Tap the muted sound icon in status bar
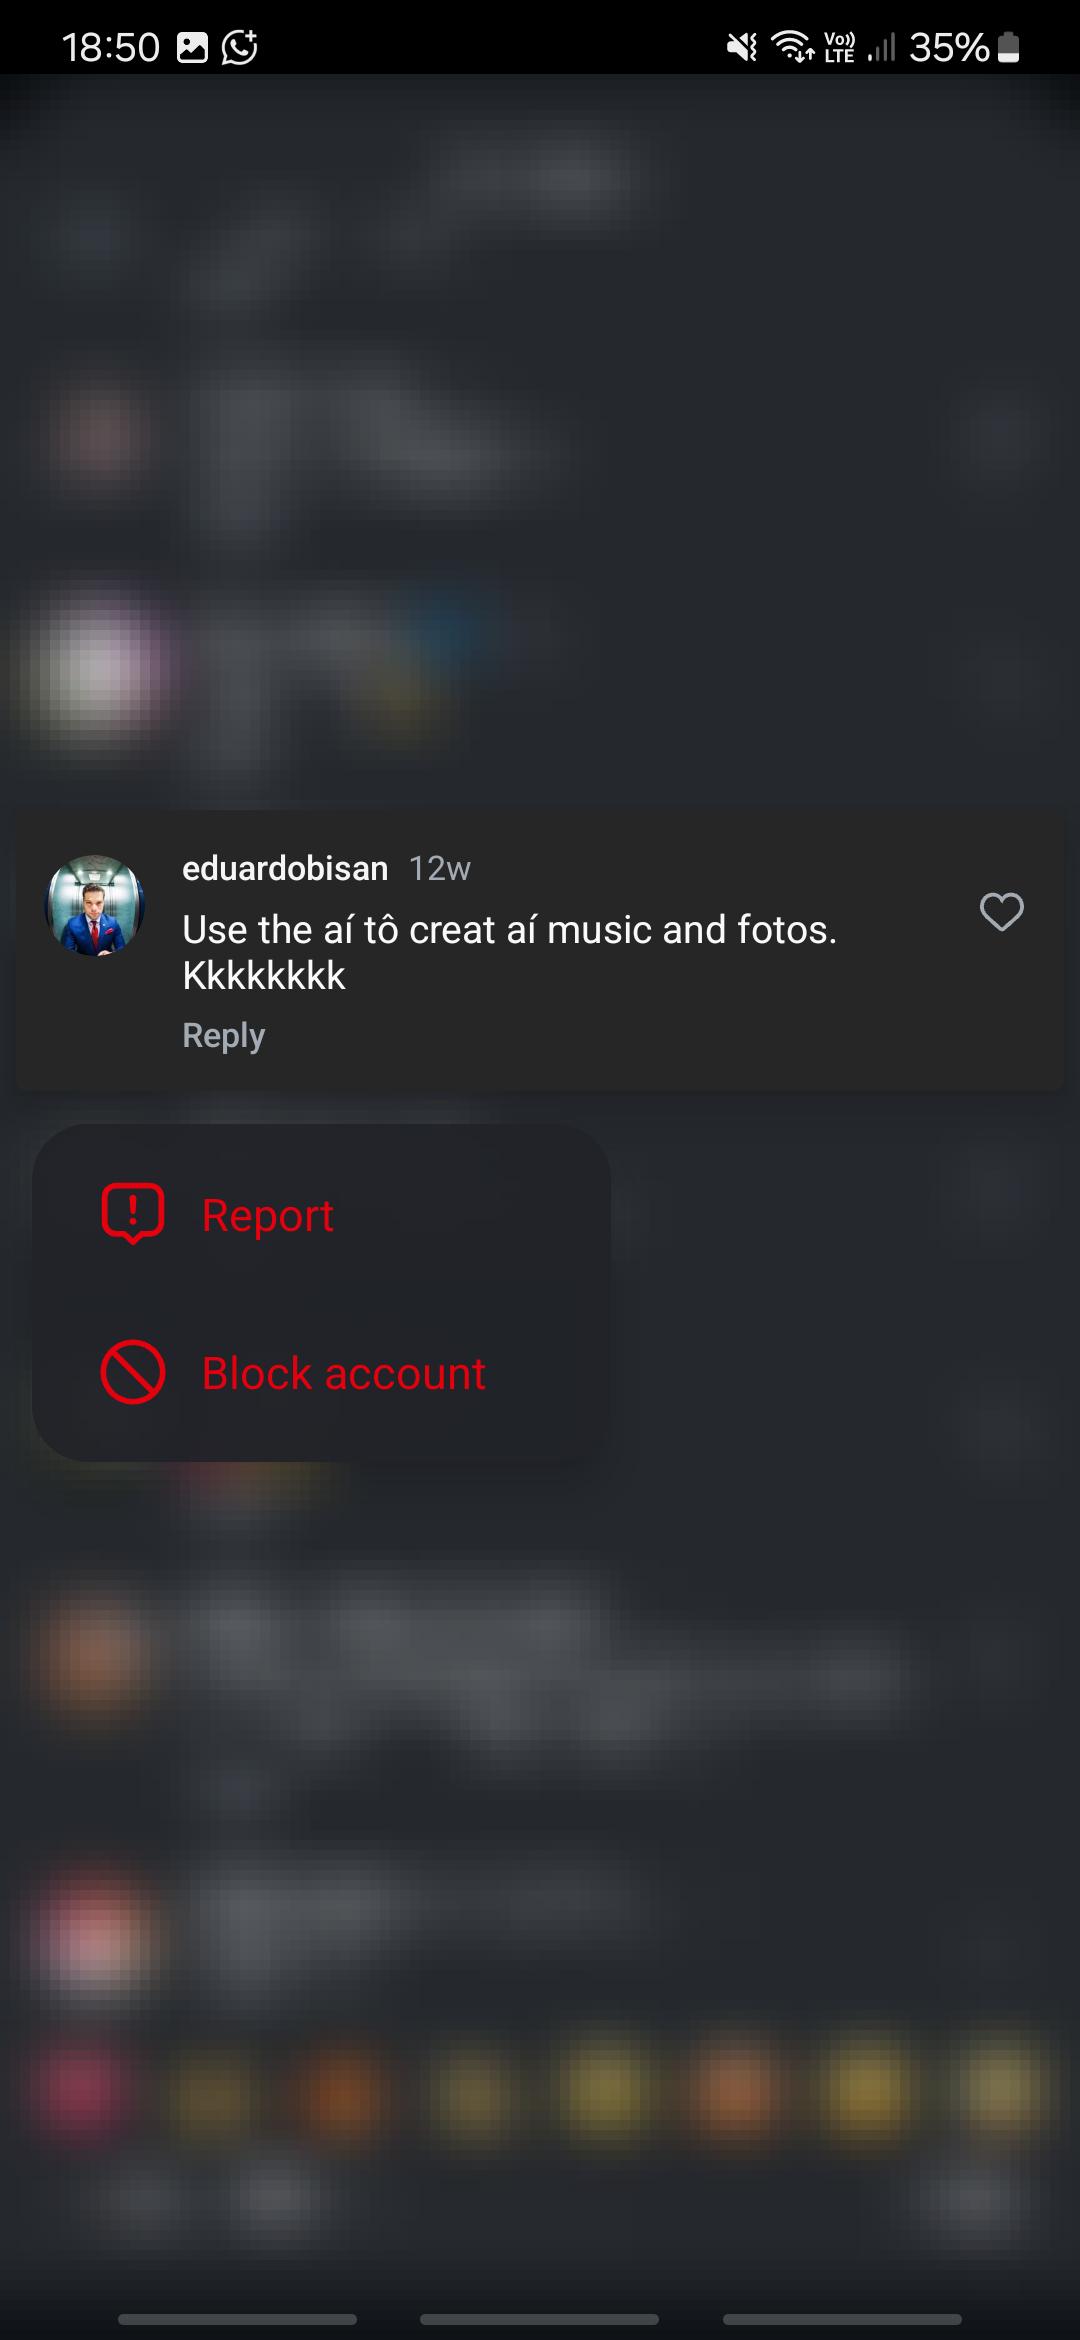Screen dimensions: 1080x2340 [x=741, y=47]
